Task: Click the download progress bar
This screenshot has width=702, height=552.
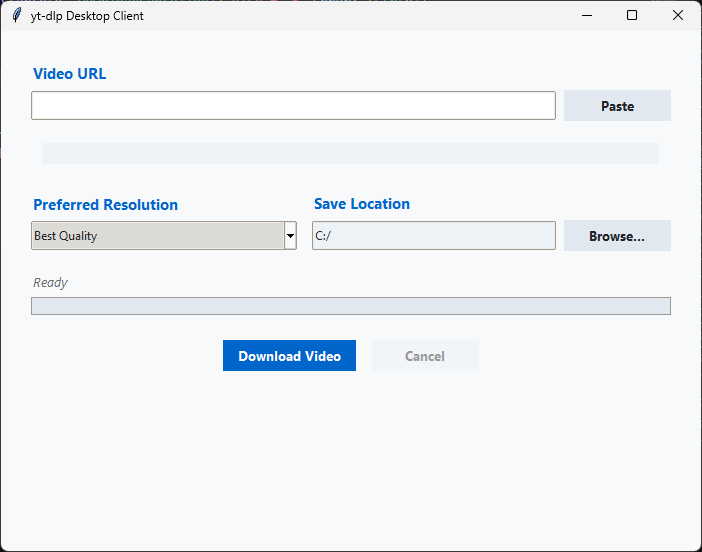Action: pyautogui.click(x=351, y=306)
